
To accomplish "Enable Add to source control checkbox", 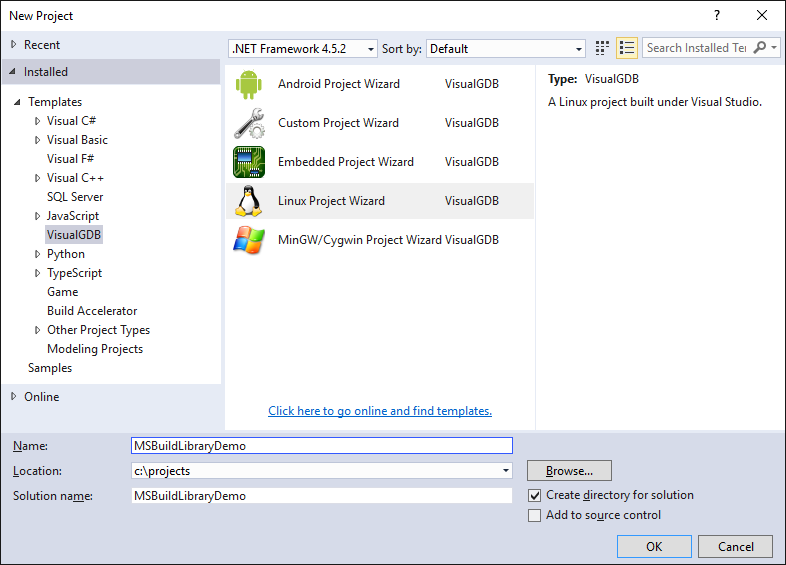I will click(x=534, y=515).
